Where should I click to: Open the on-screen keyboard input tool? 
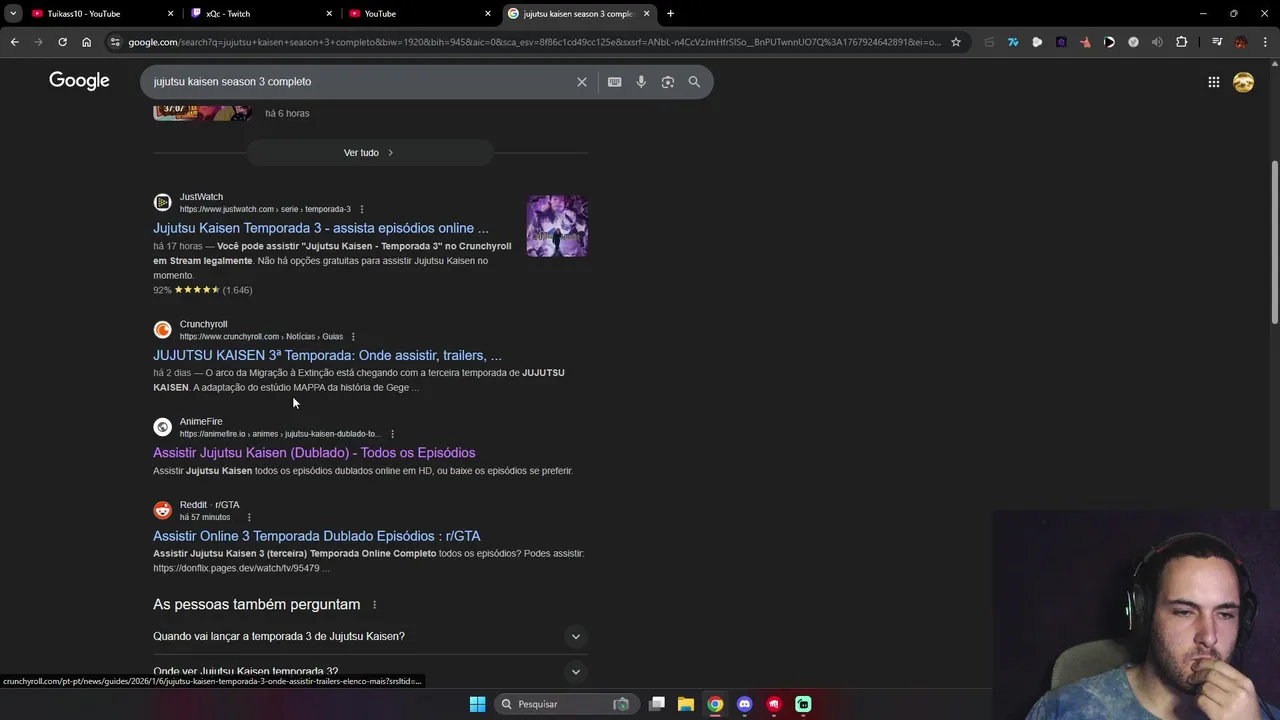pos(615,82)
